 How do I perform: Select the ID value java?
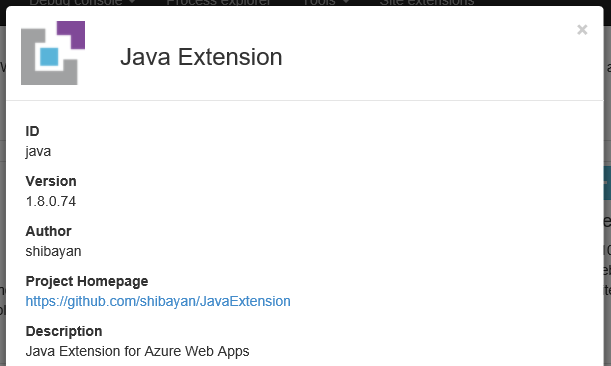coord(38,152)
